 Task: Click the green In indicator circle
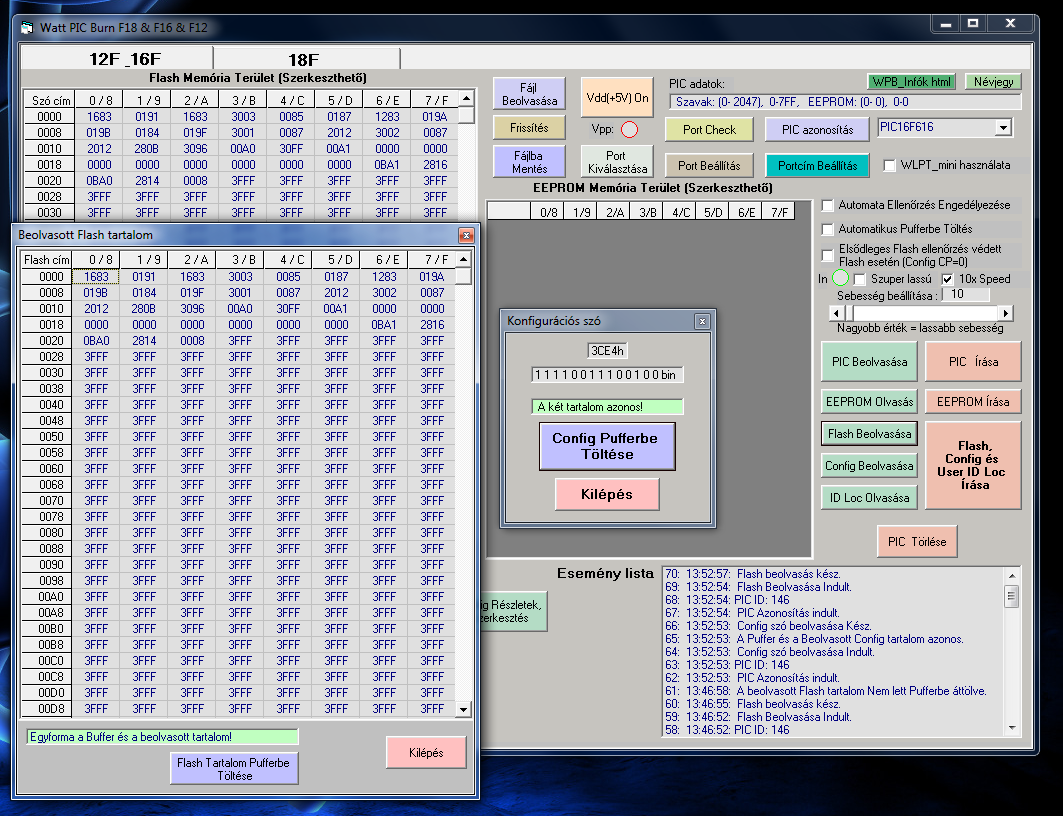[840, 279]
